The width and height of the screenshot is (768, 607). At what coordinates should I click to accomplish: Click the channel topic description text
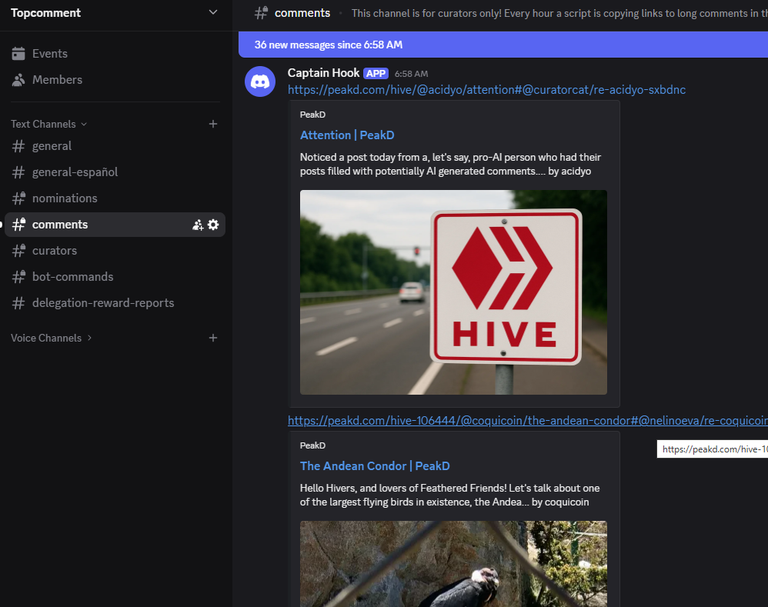(559, 13)
